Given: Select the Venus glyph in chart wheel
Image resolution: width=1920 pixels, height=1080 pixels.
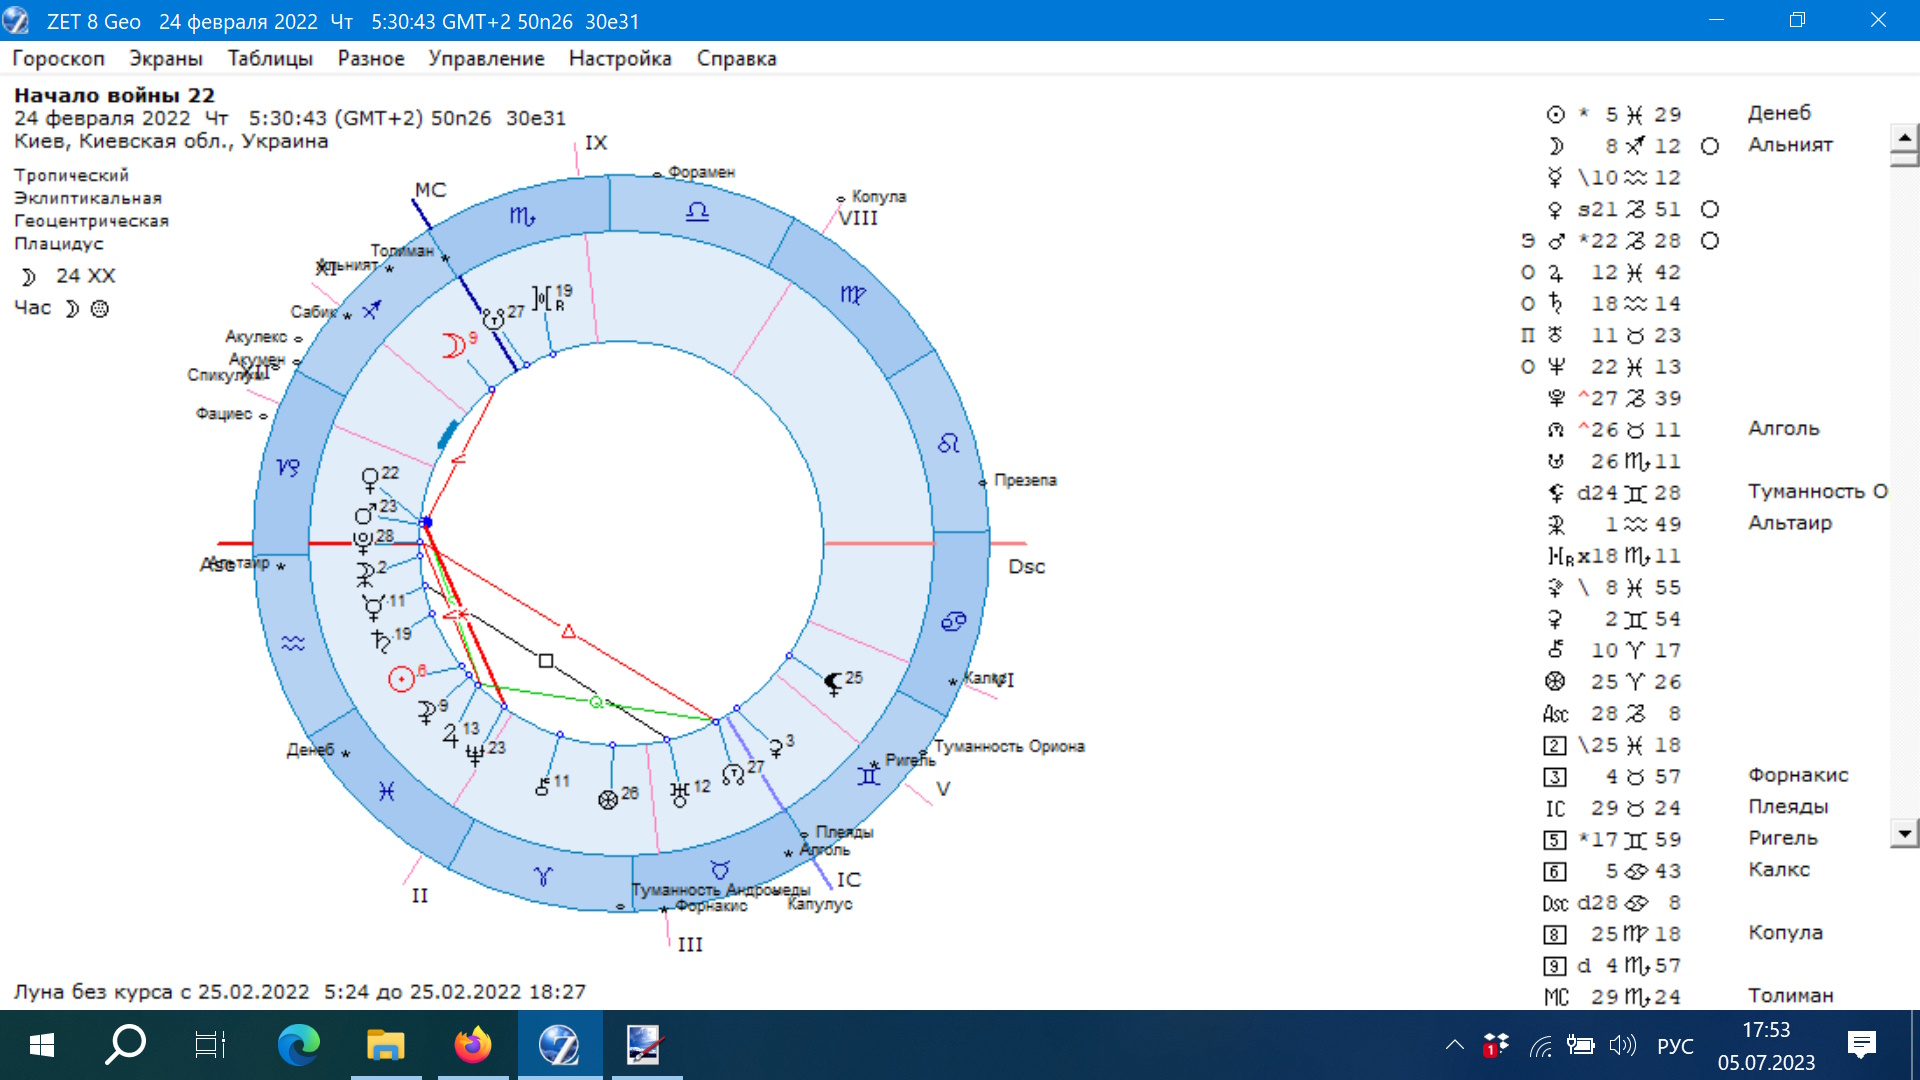Looking at the screenshot, I should point(370,479).
